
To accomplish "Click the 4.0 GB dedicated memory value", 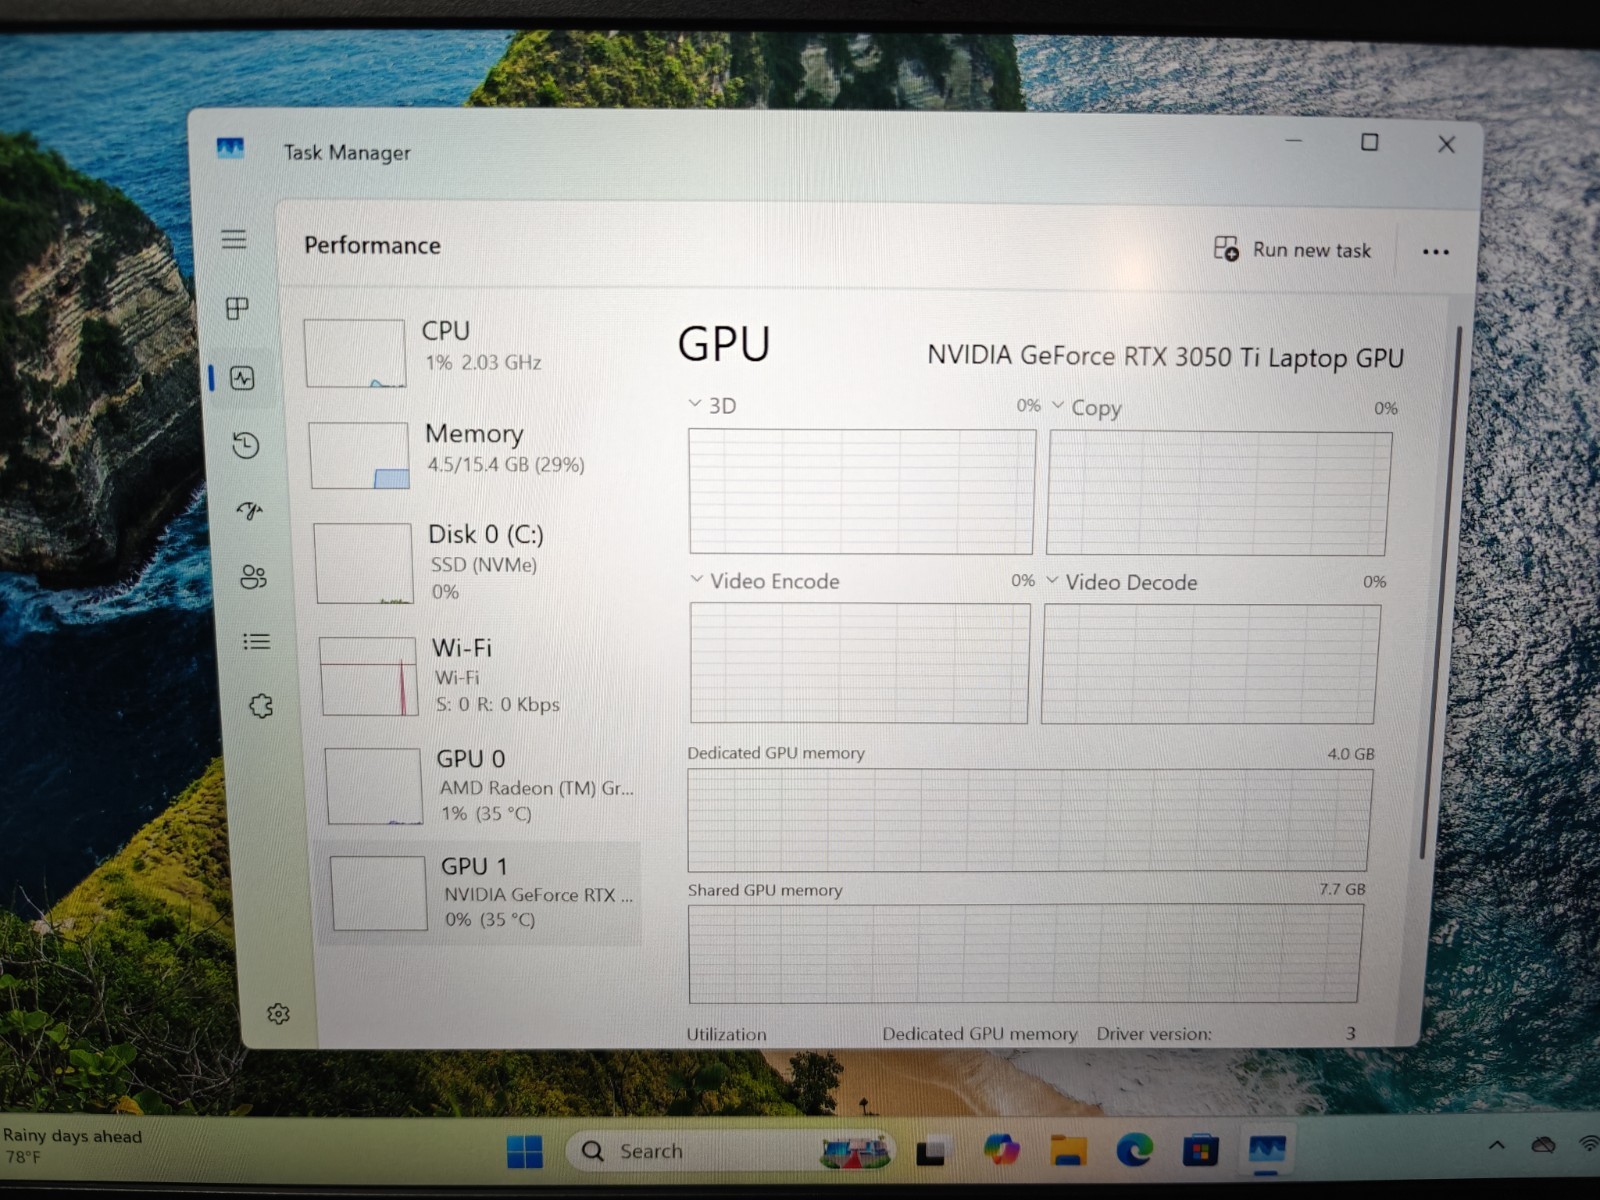I will coord(1350,754).
